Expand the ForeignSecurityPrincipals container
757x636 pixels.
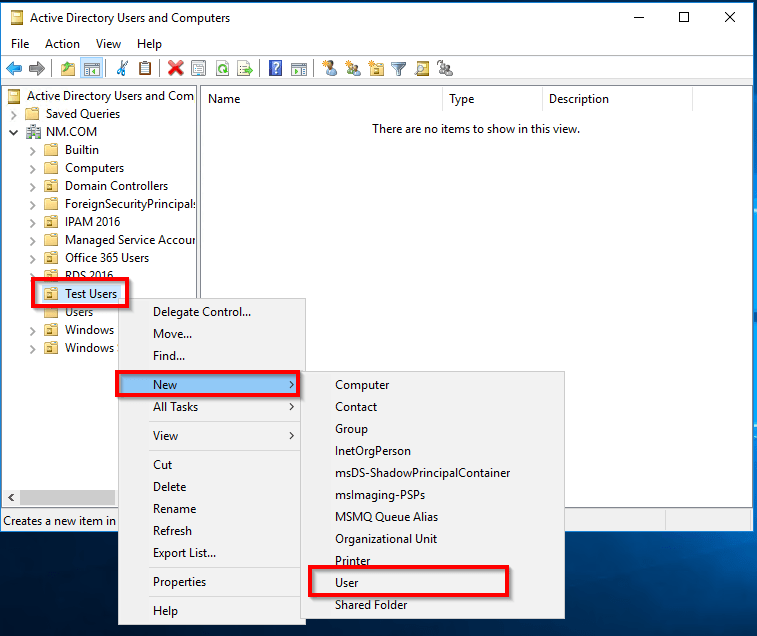click(32, 205)
